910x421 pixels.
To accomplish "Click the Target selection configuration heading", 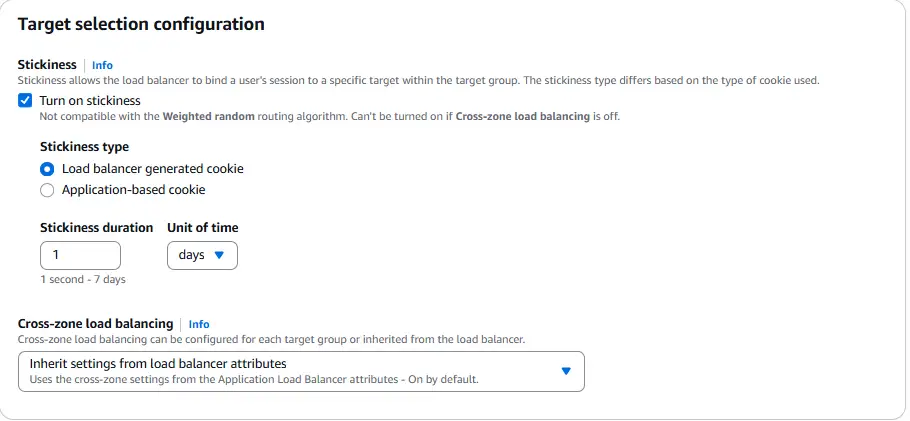I will tap(141, 24).
